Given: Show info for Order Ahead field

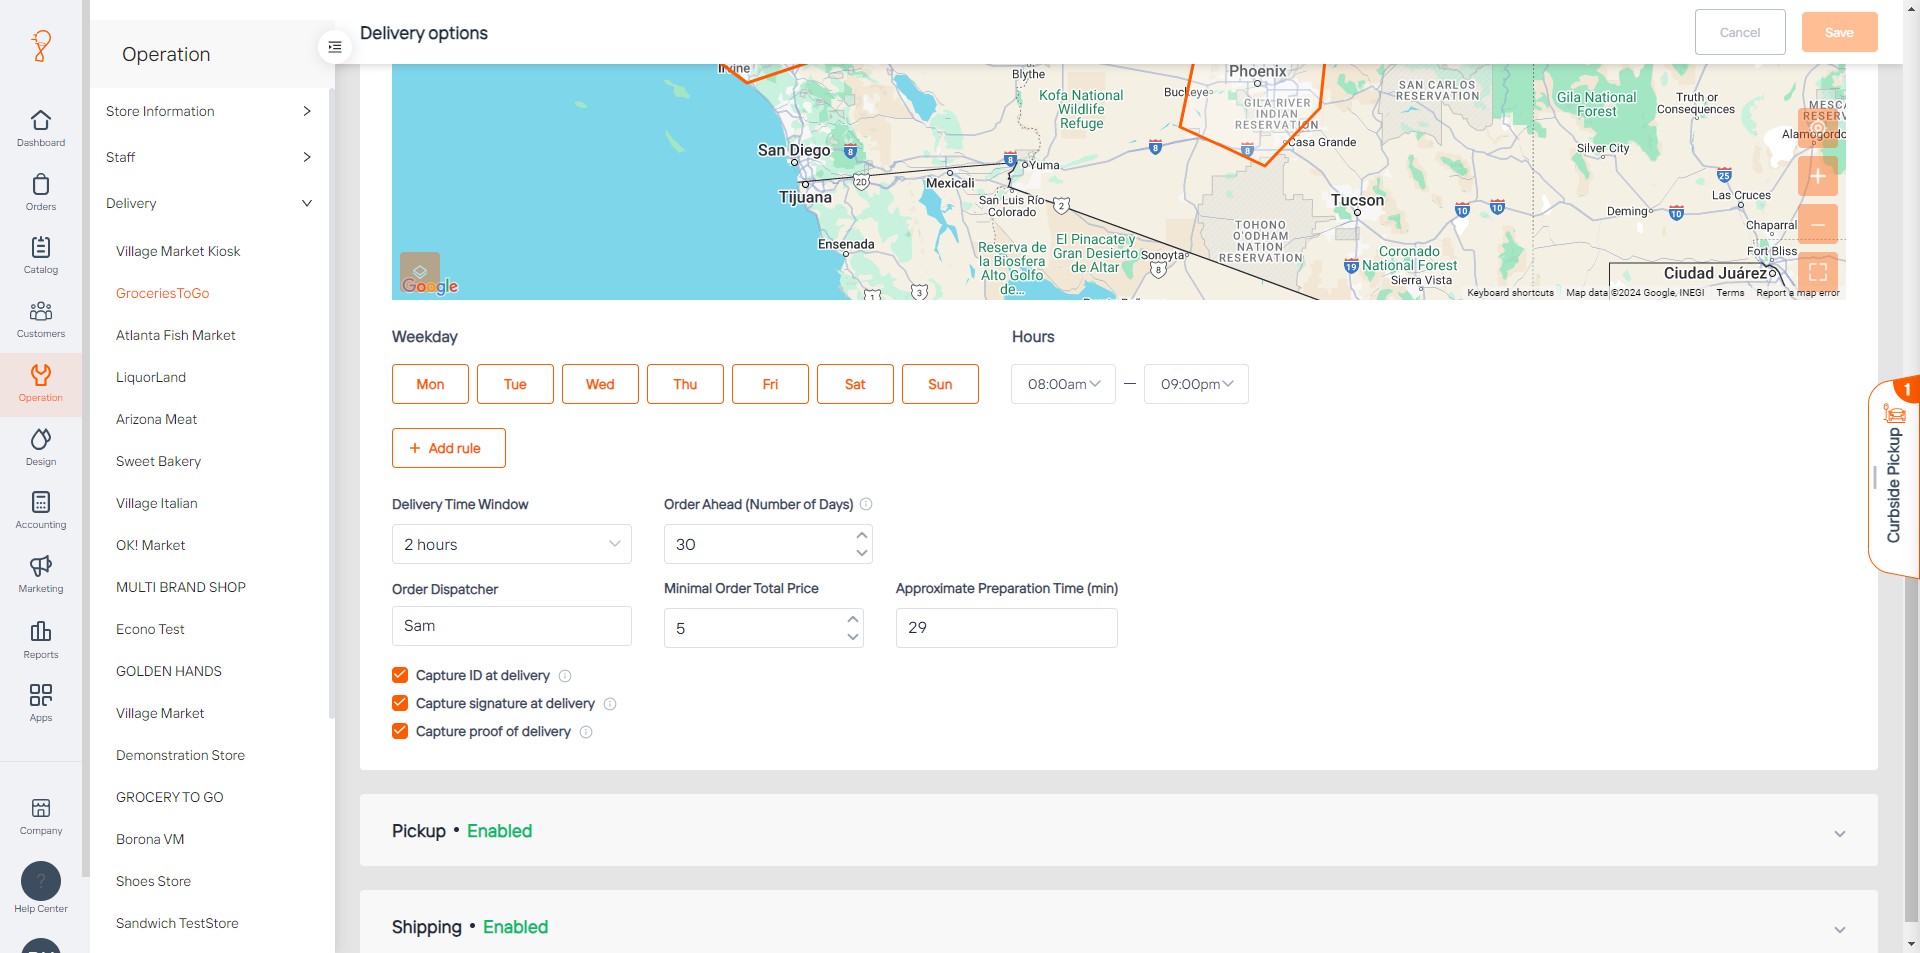Looking at the screenshot, I should click(866, 504).
